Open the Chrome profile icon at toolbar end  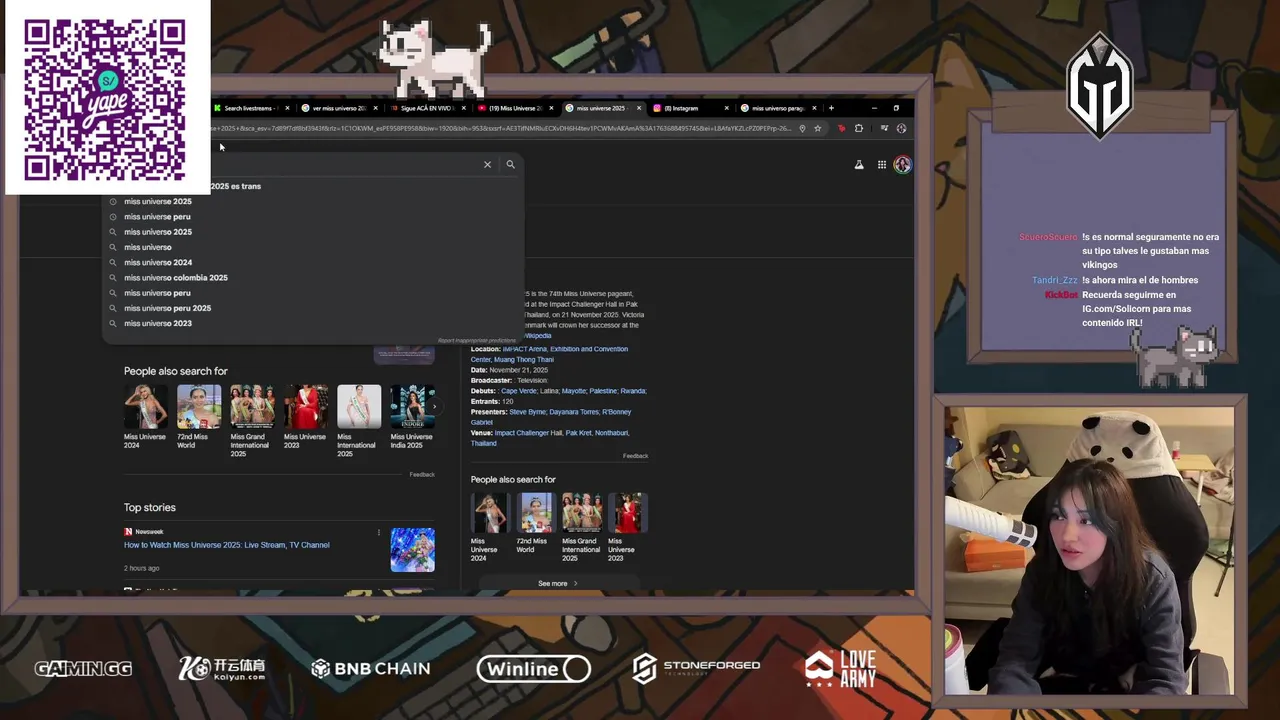point(901,128)
